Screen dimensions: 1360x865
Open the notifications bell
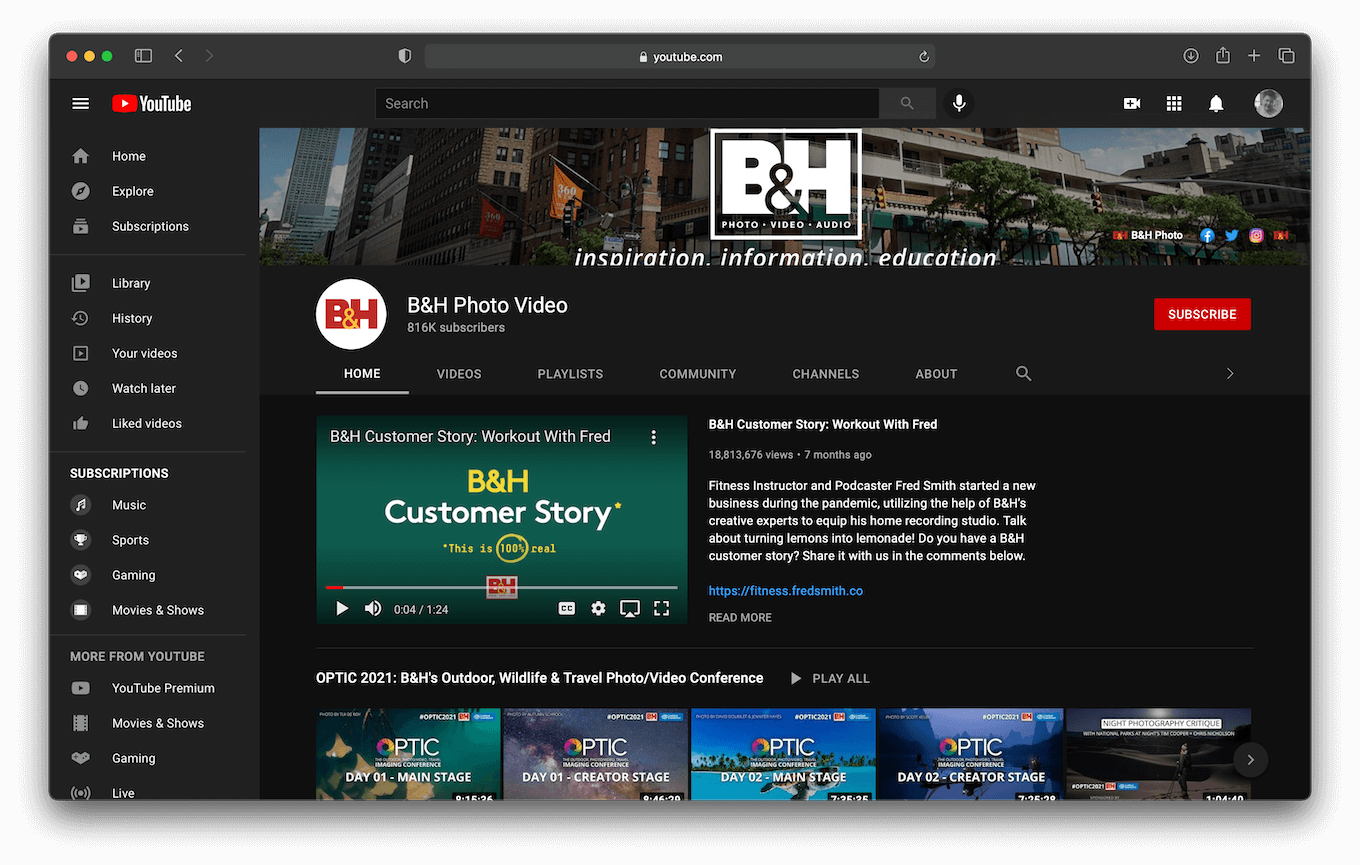1216,104
